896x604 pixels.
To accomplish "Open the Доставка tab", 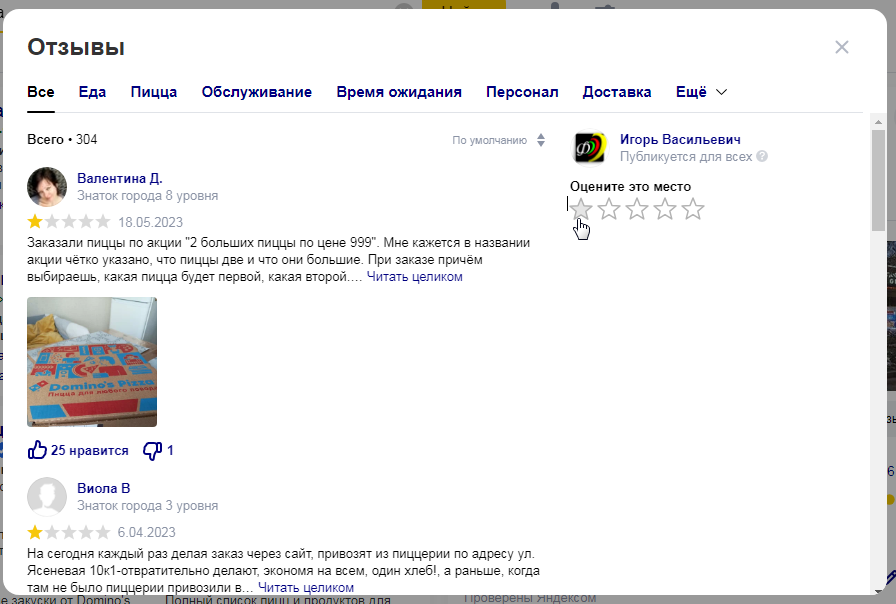I will 617,92.
